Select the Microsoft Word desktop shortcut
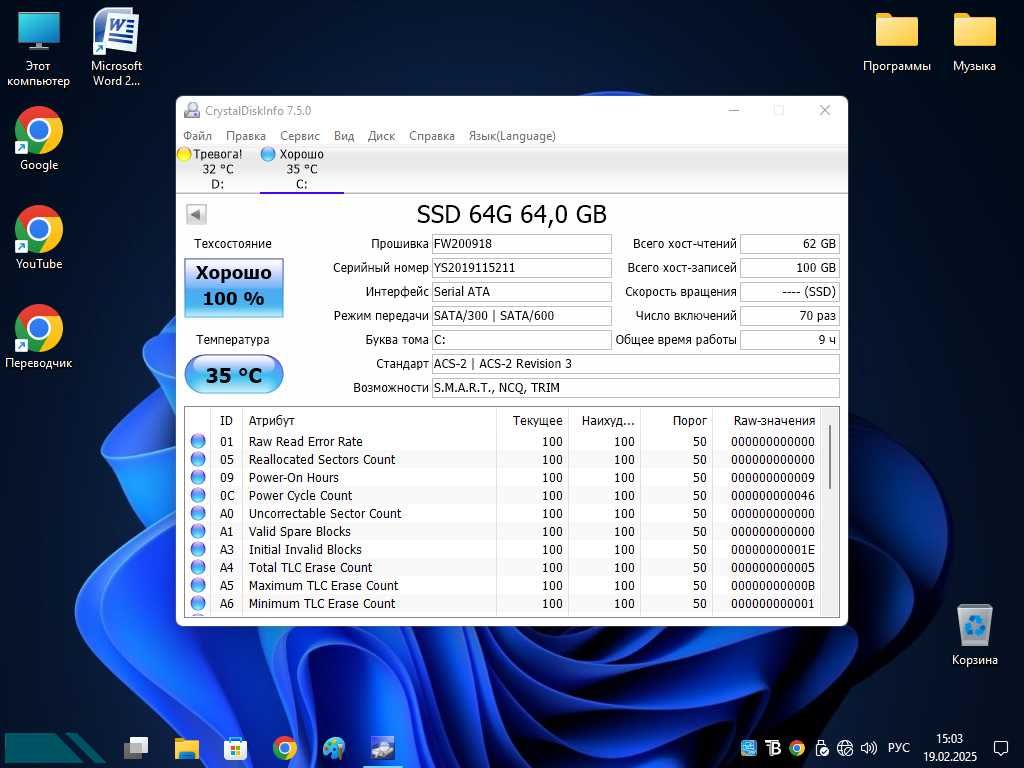 (116, 48)
